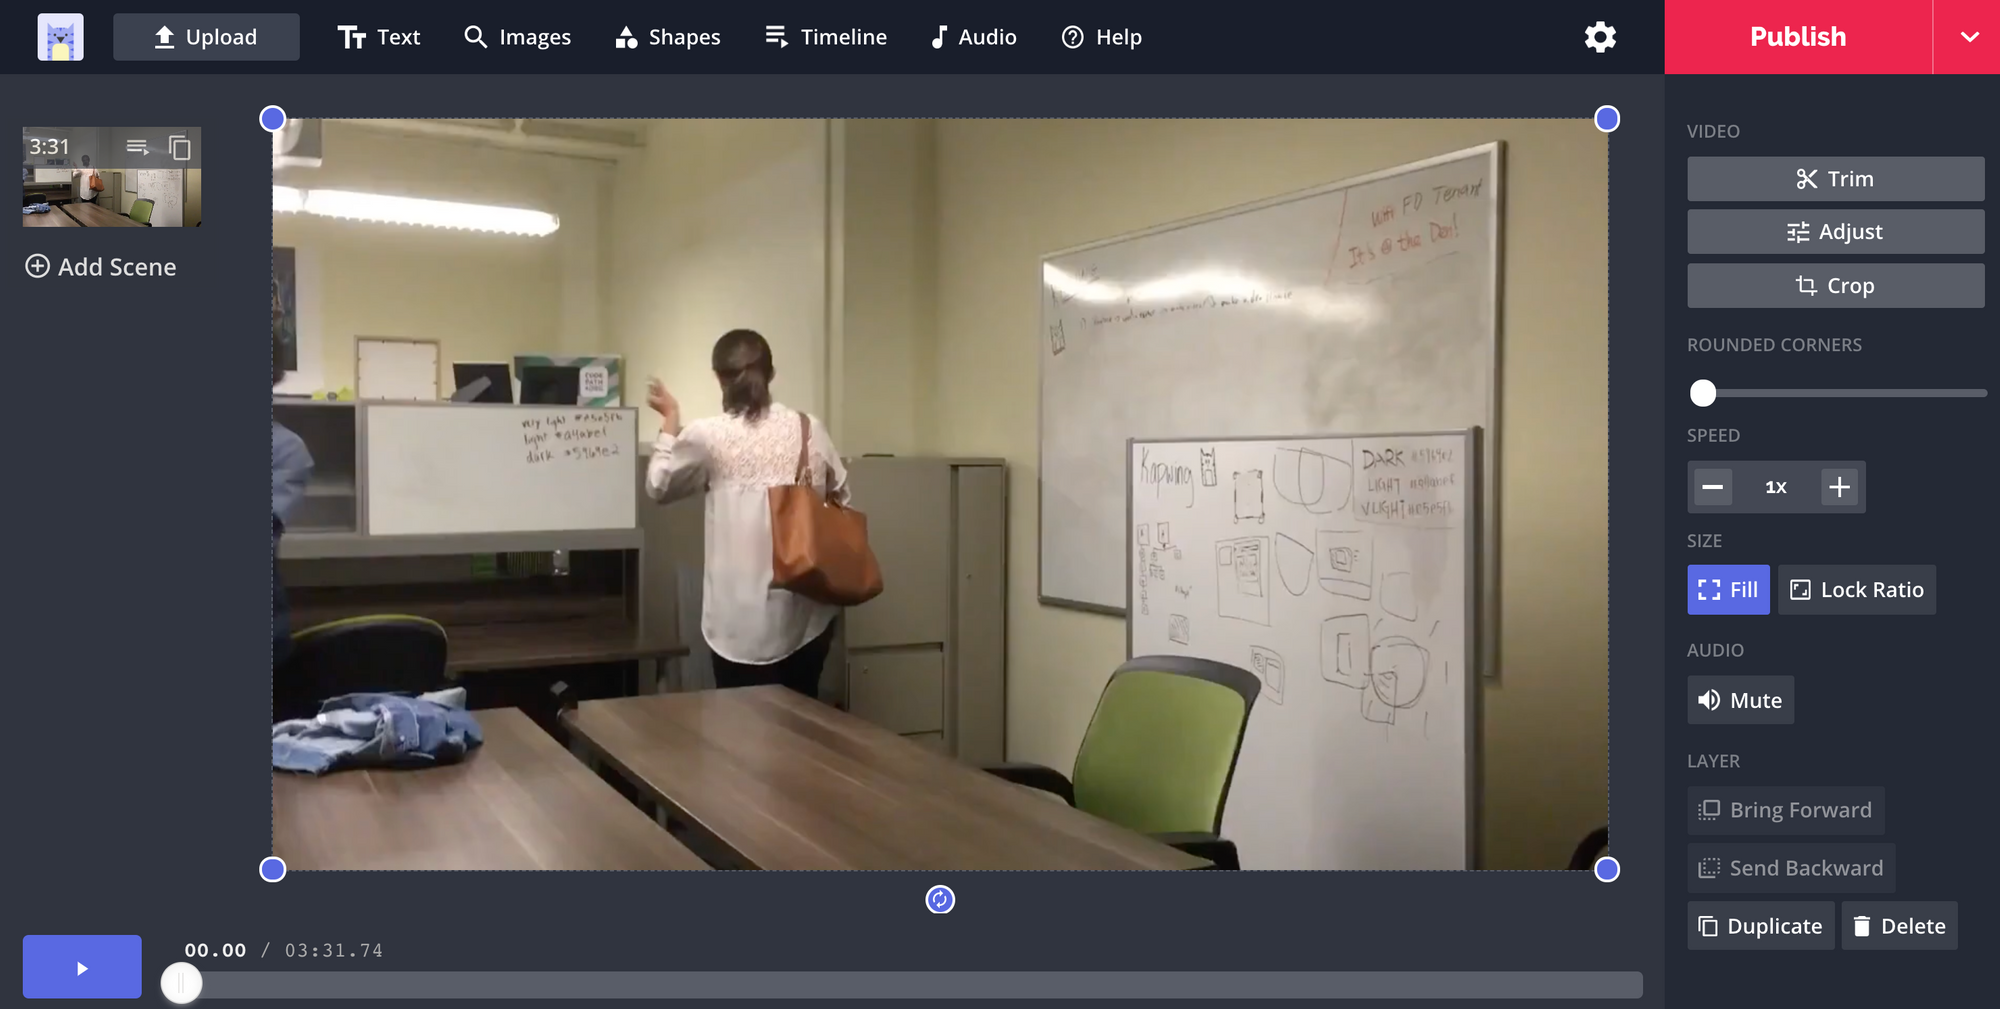Adjust the rounded corners slider
2000x1009 pixels.
(1703, 394)
